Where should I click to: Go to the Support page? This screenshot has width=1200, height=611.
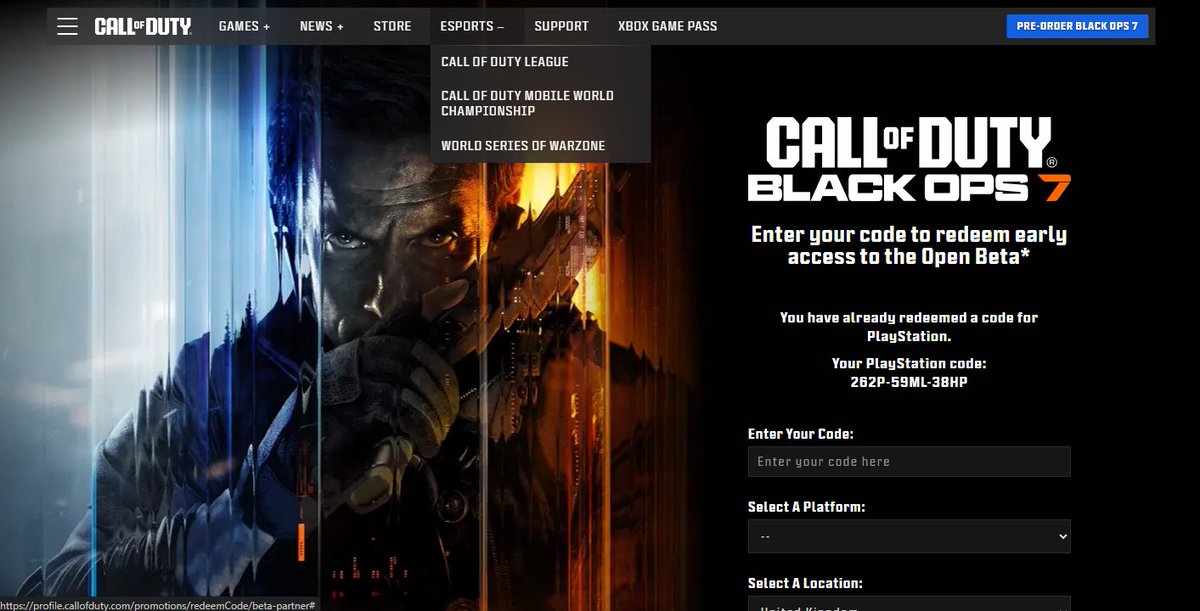pyautogui.click(x=561, y=26)
